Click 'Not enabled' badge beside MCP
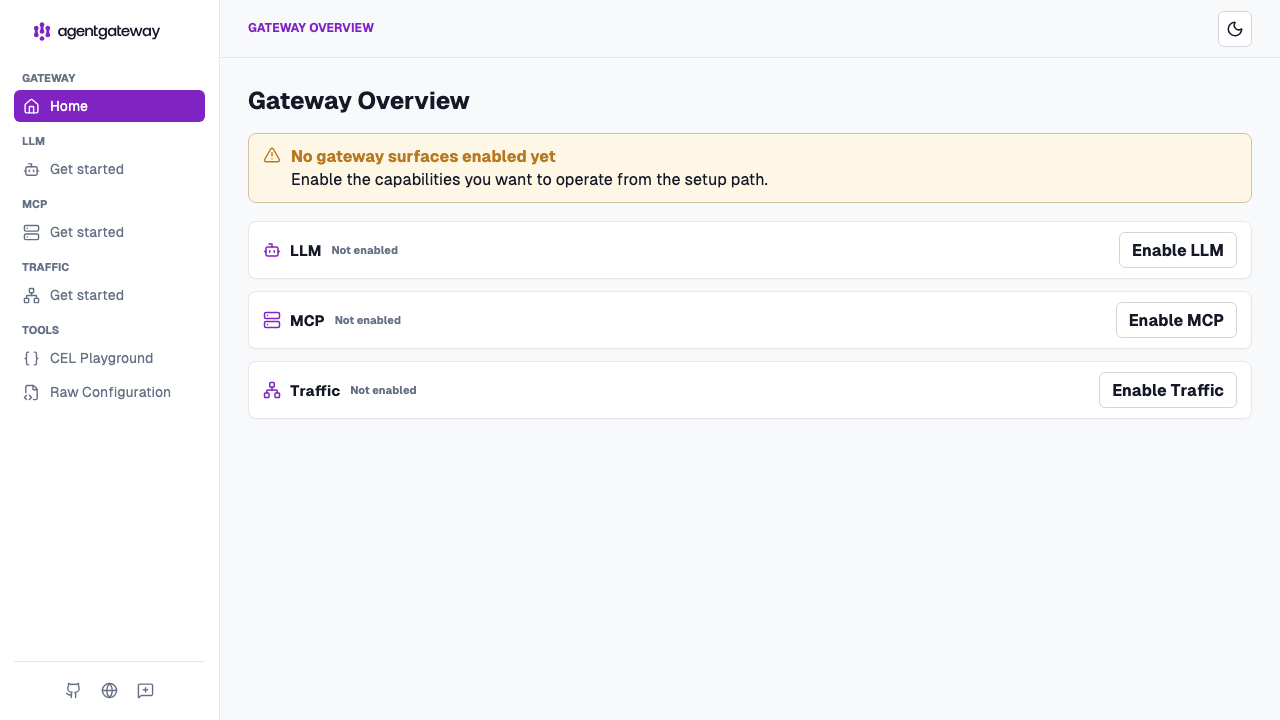 coord(368,320)
